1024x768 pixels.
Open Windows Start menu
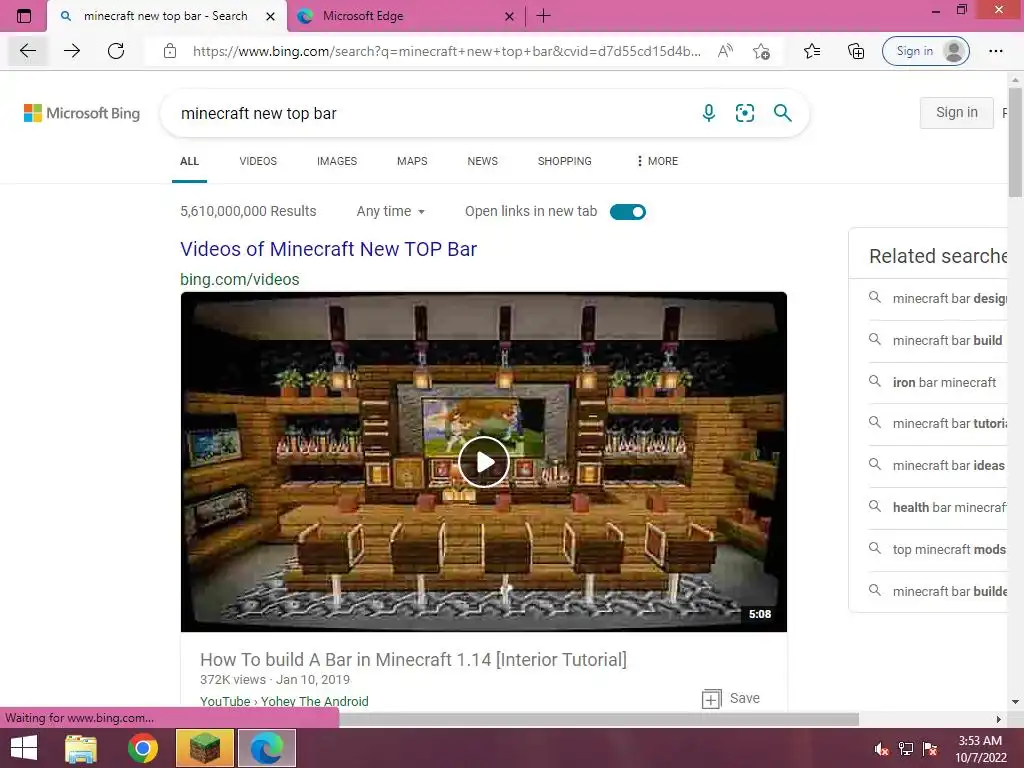(24, 748)
